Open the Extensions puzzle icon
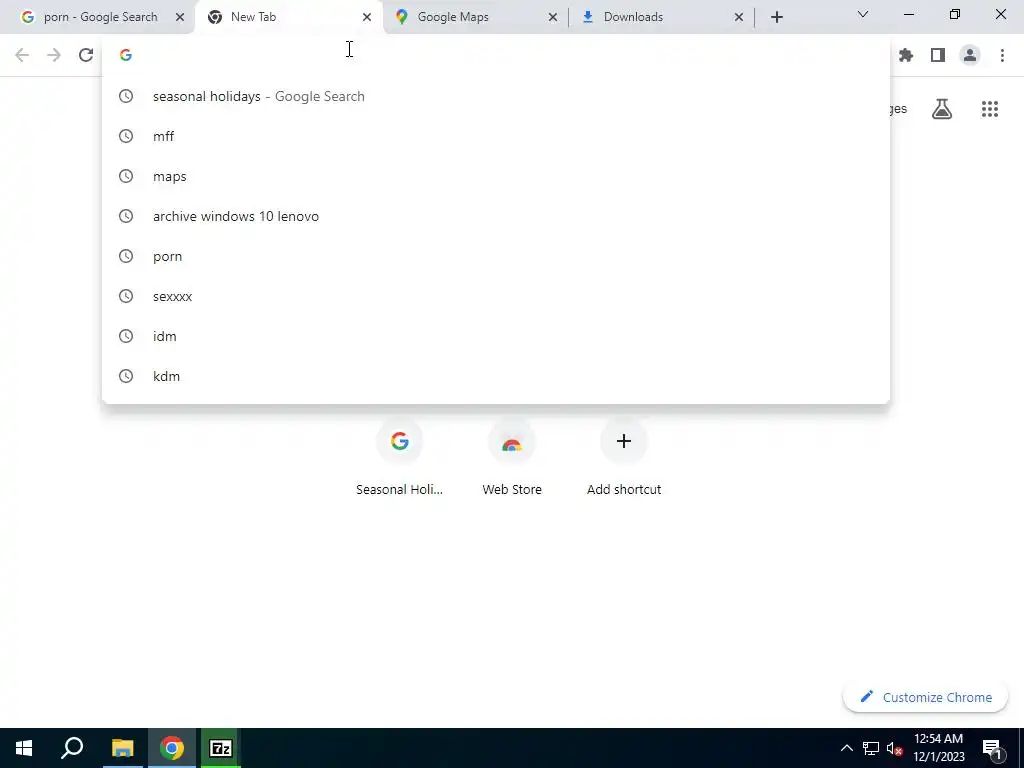The height and width of the screenshot is (768, 1024). [x=906, y=56]
